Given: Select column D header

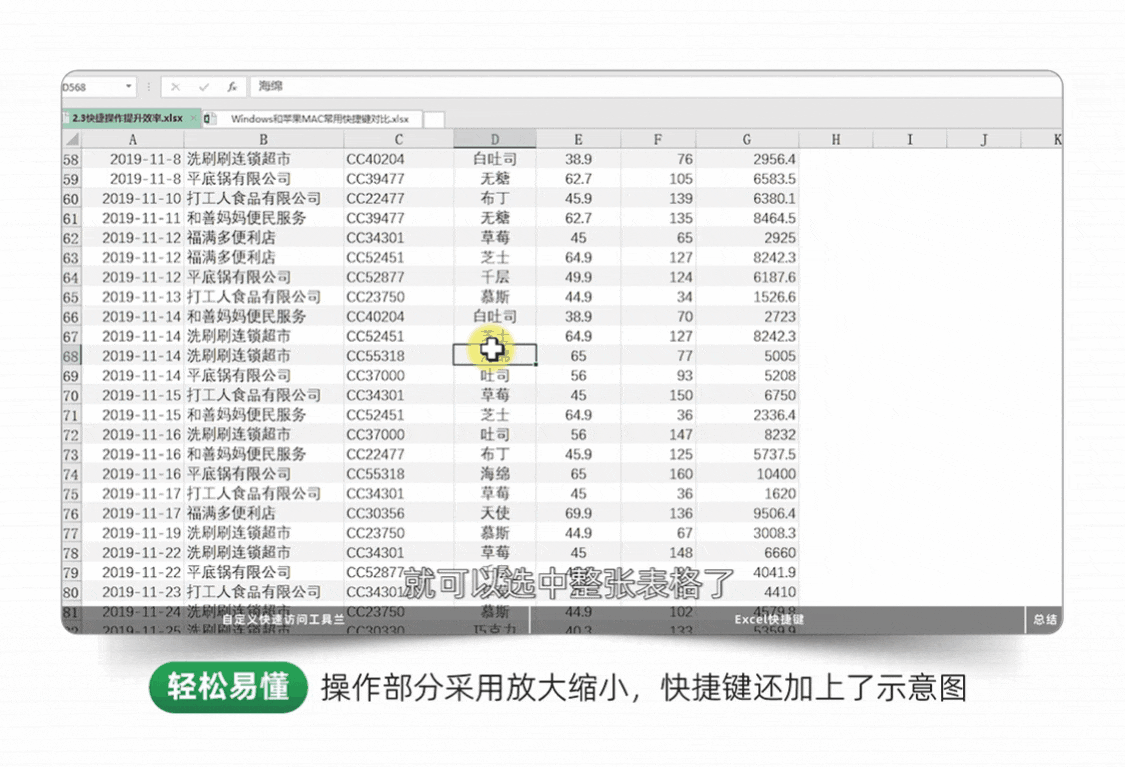Looking at the screenshot, I should coord(494,139).
